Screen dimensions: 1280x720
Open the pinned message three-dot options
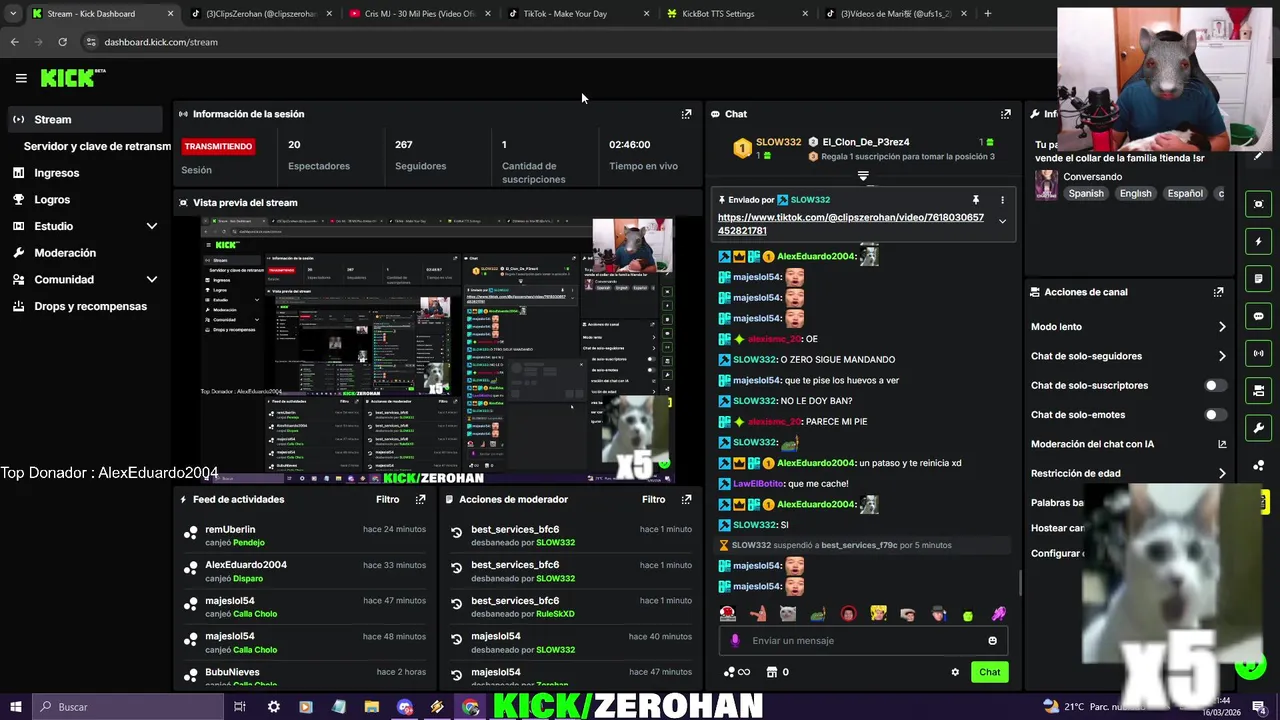pos(1002,200)
